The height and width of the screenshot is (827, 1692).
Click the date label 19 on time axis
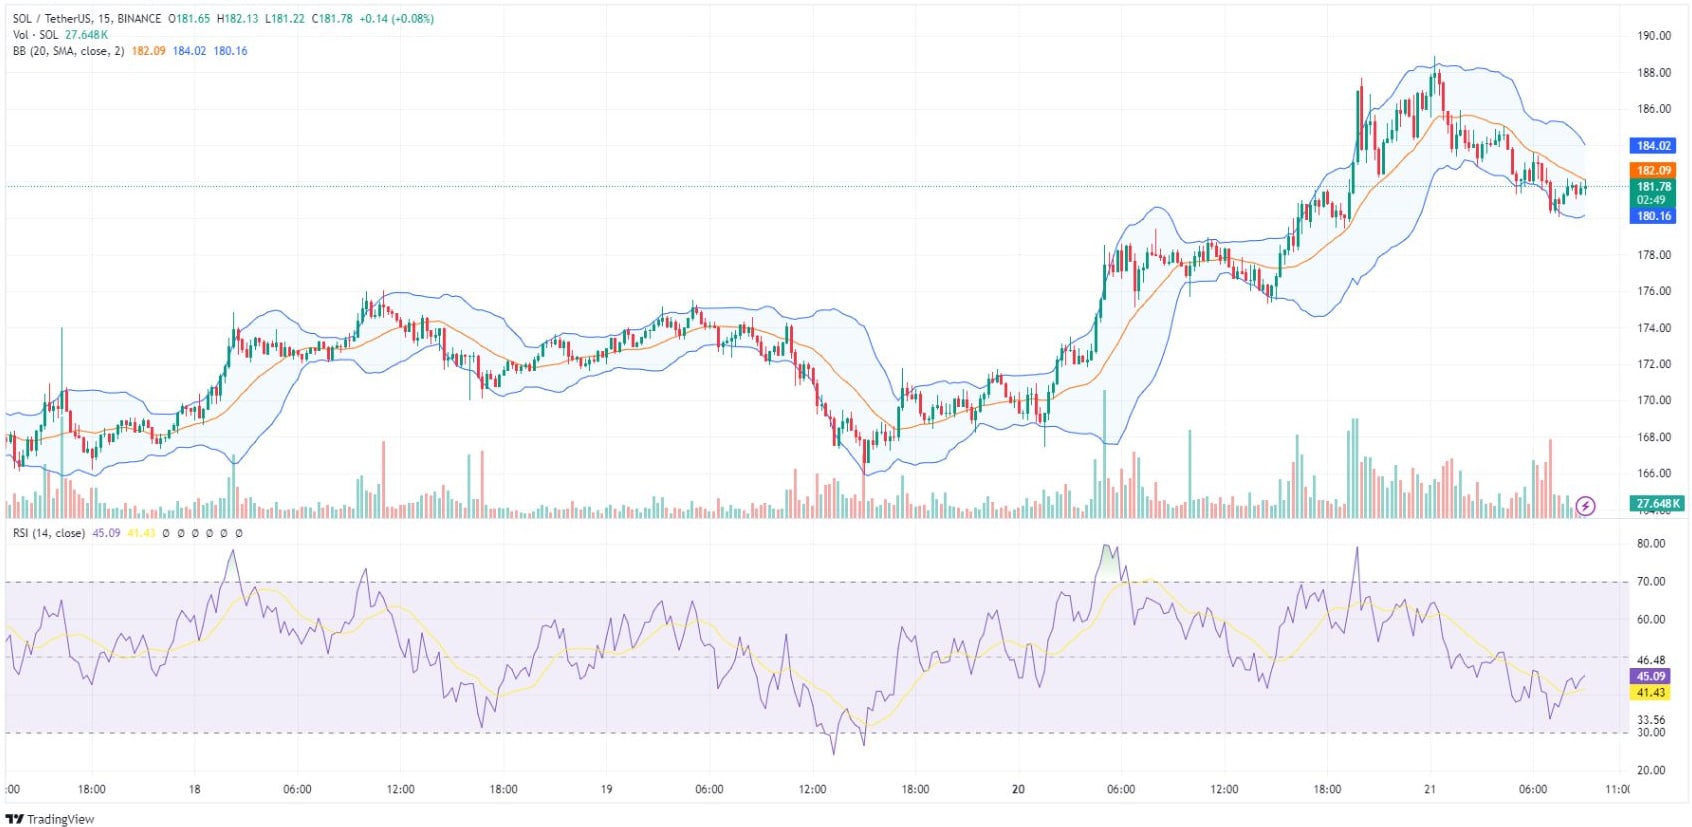[606, 790]
